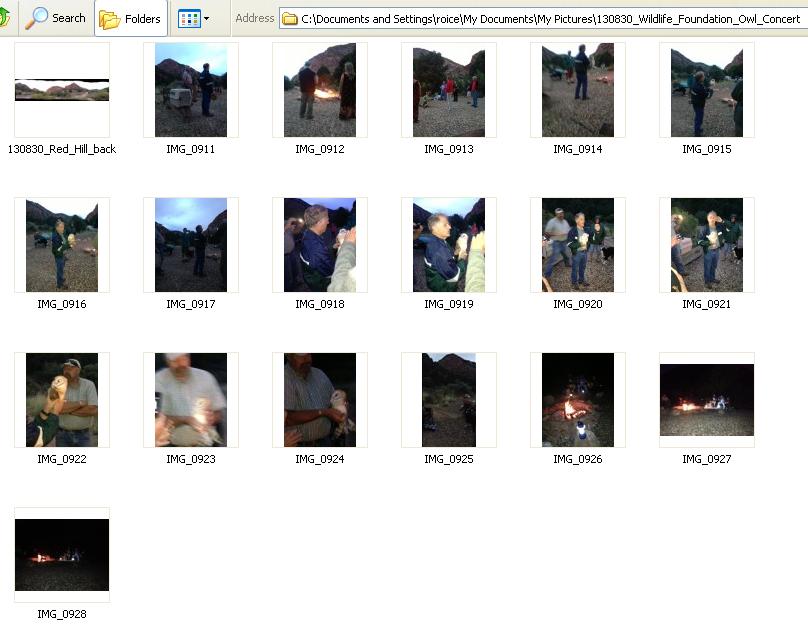Click the file name label IMG_0919
The image size is (808, 638).
[449, 304]
